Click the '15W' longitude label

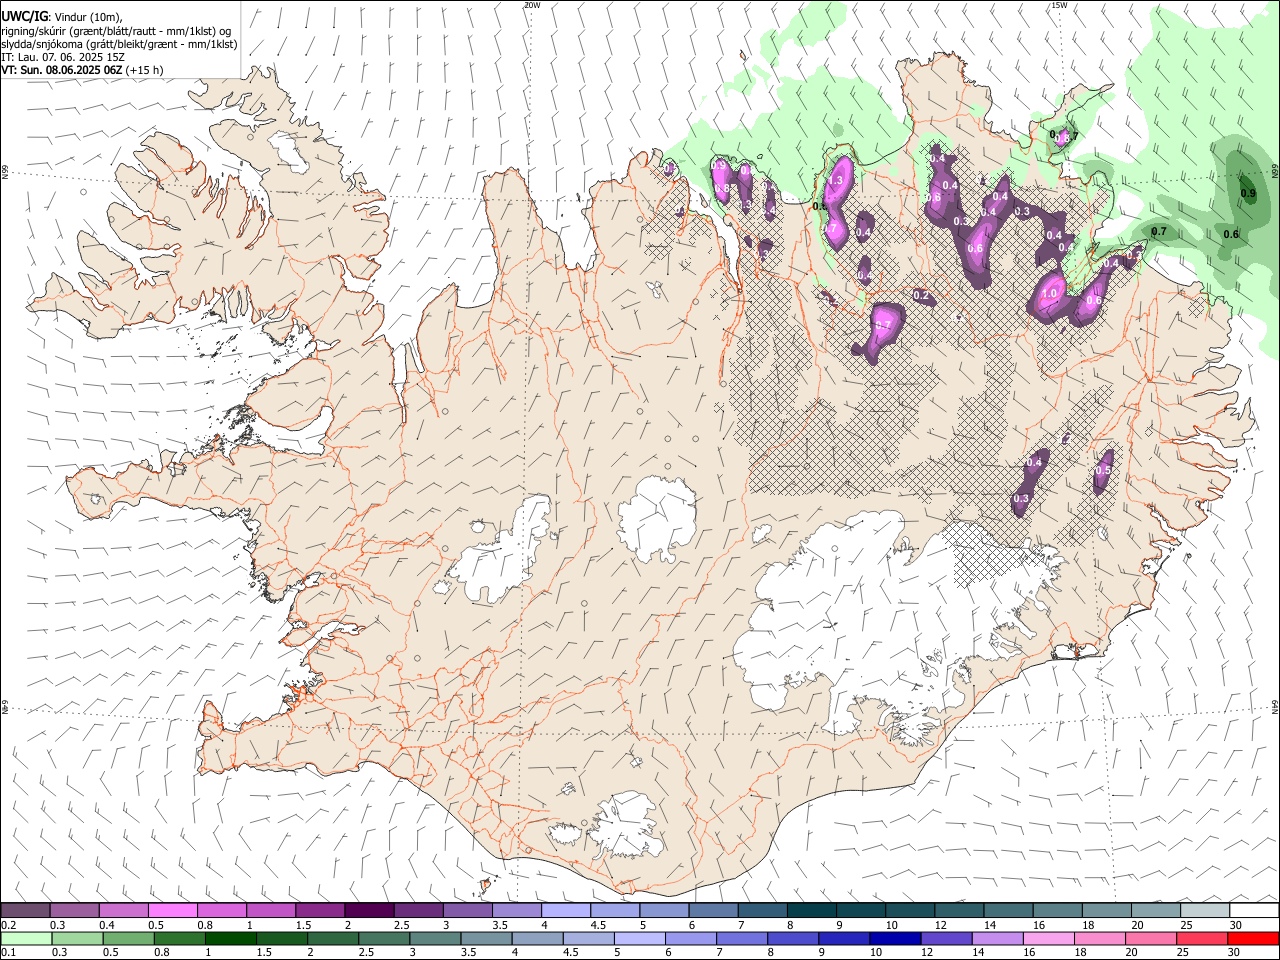click(1059, 5)
